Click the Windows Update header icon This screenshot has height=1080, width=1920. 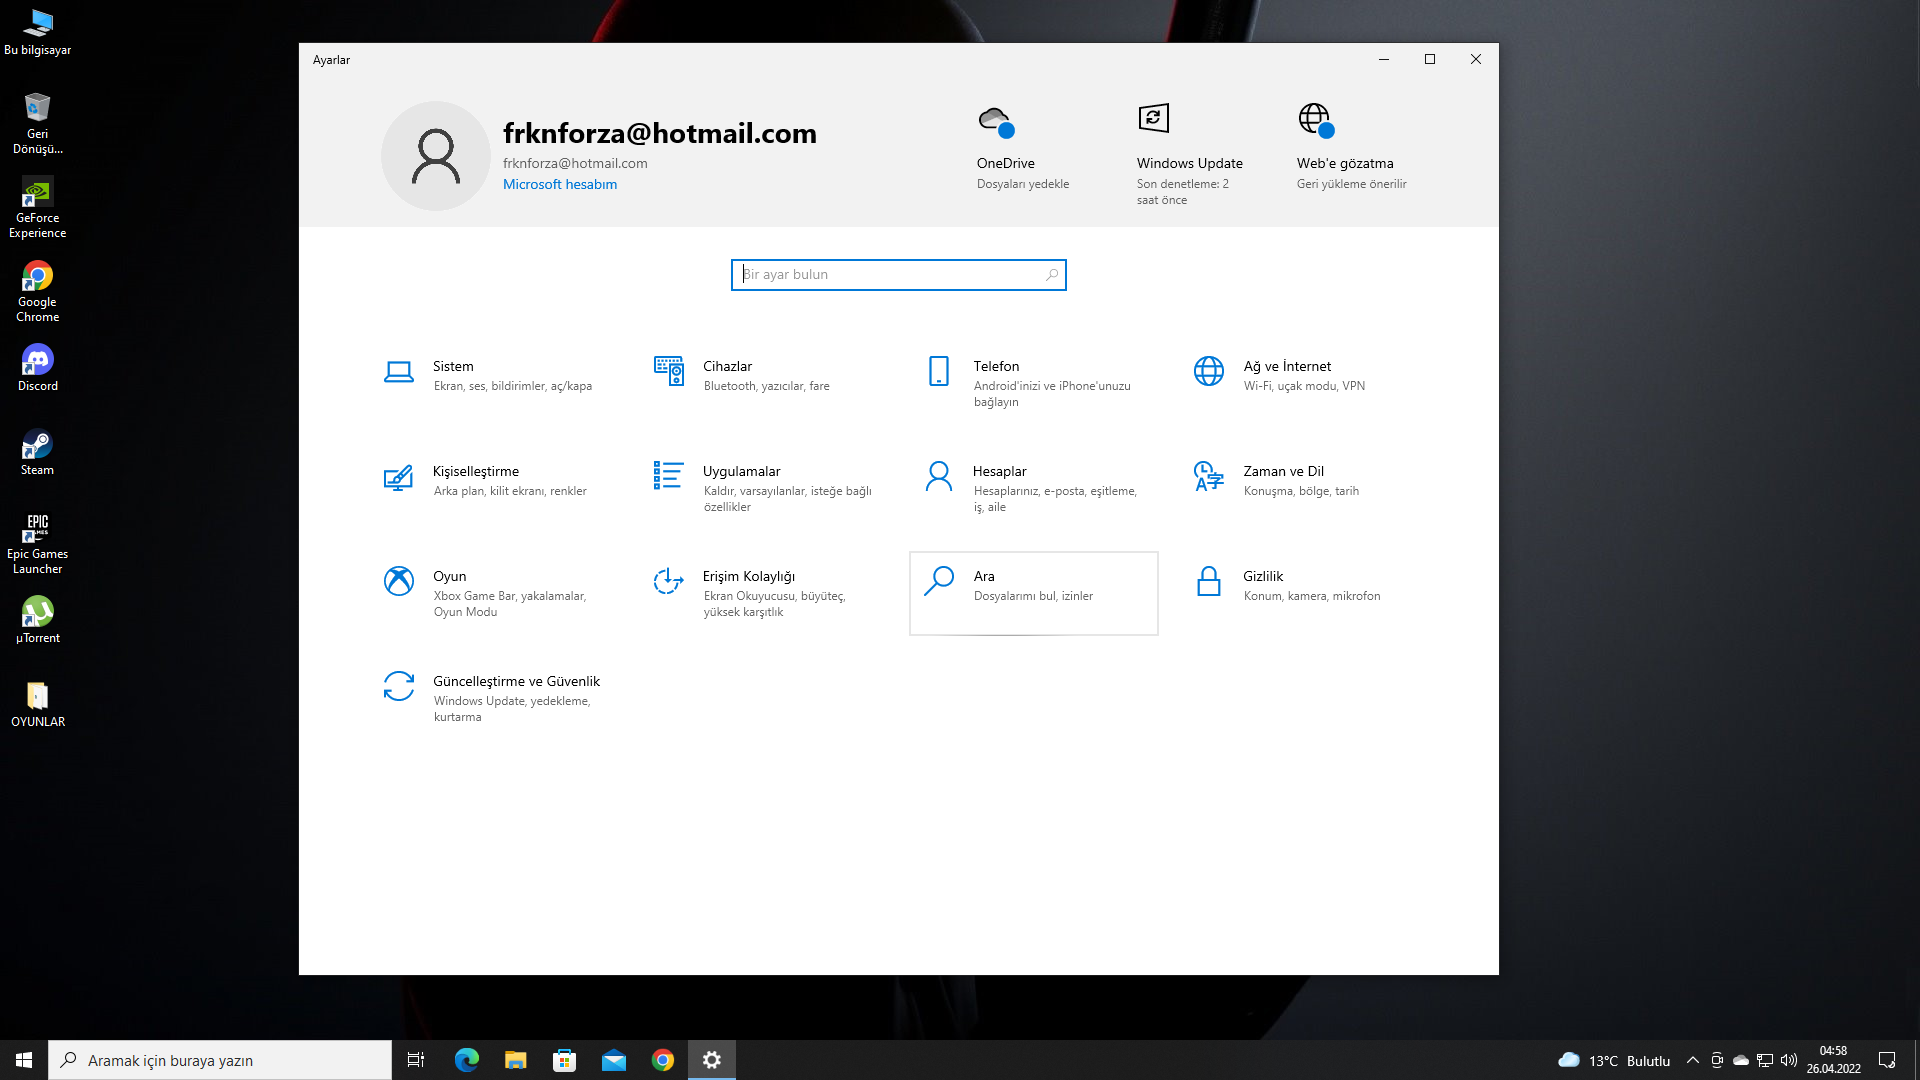[x=1154, y=118]
